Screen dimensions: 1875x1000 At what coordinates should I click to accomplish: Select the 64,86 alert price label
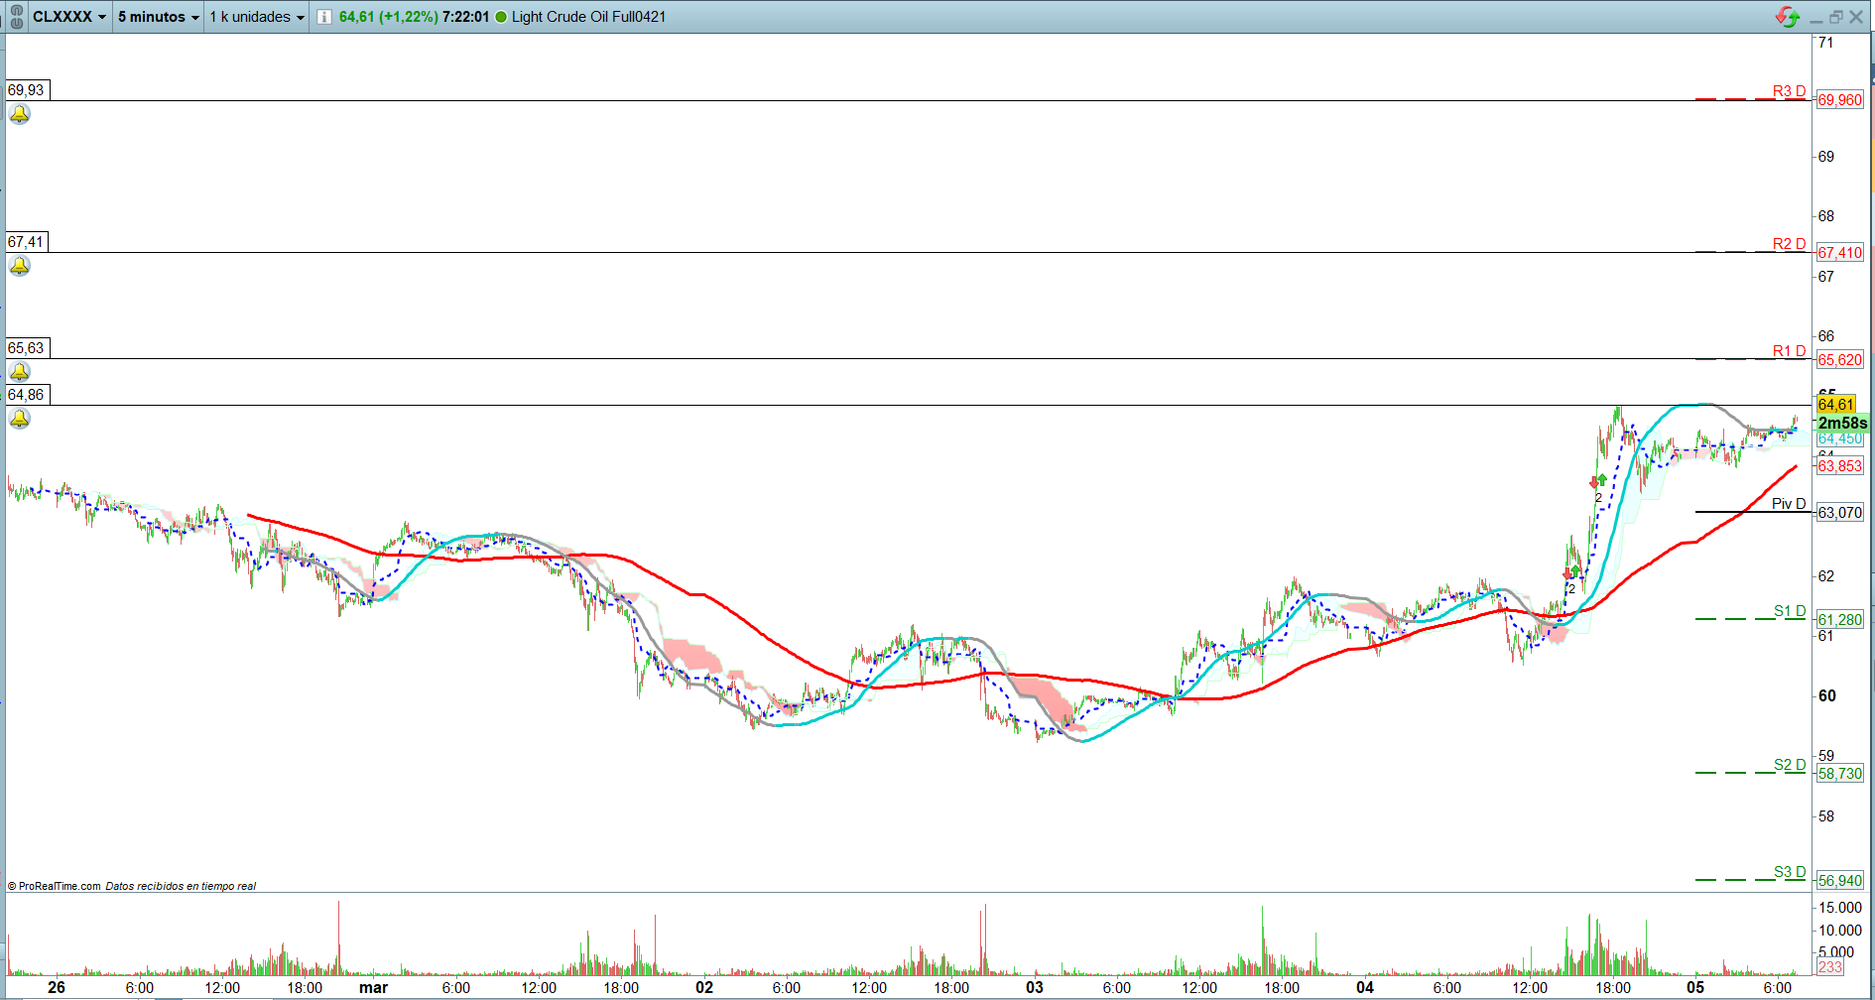(x=27, y=395)
